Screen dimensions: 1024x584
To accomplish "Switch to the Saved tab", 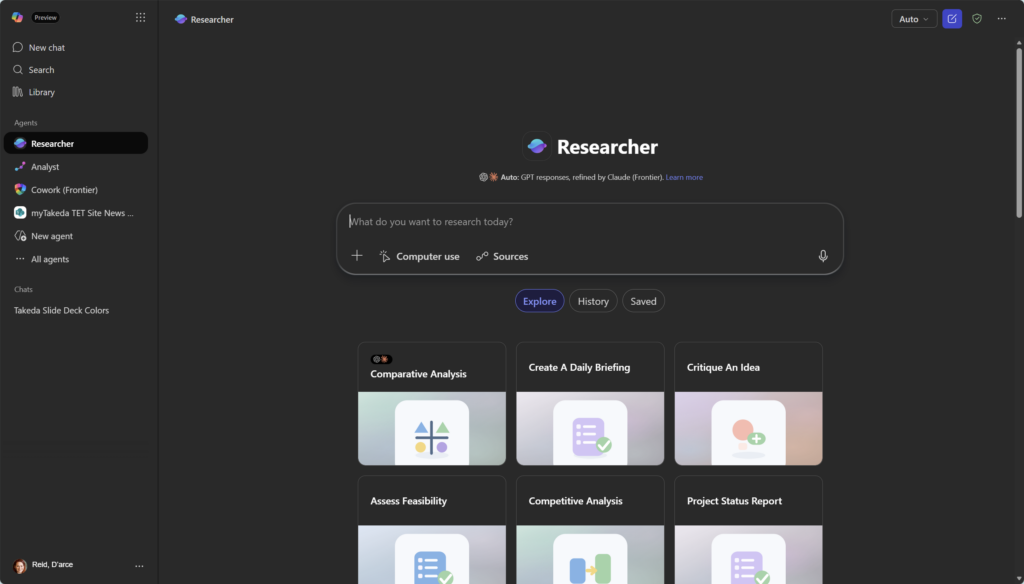I will [643, 301].
